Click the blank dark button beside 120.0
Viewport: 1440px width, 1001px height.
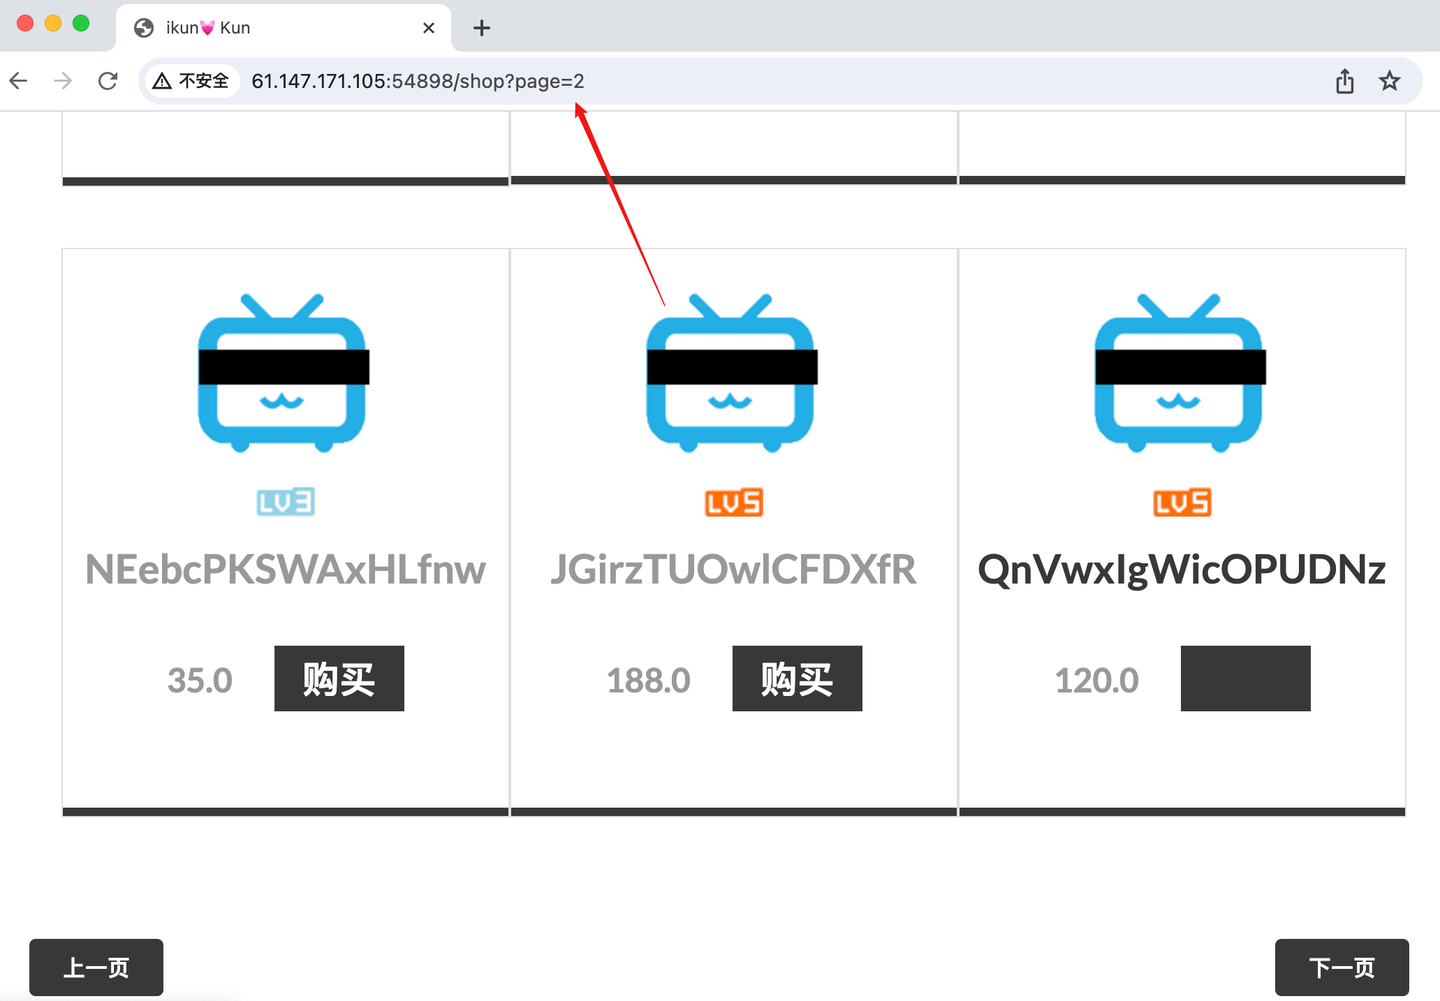coord(1245,679)
